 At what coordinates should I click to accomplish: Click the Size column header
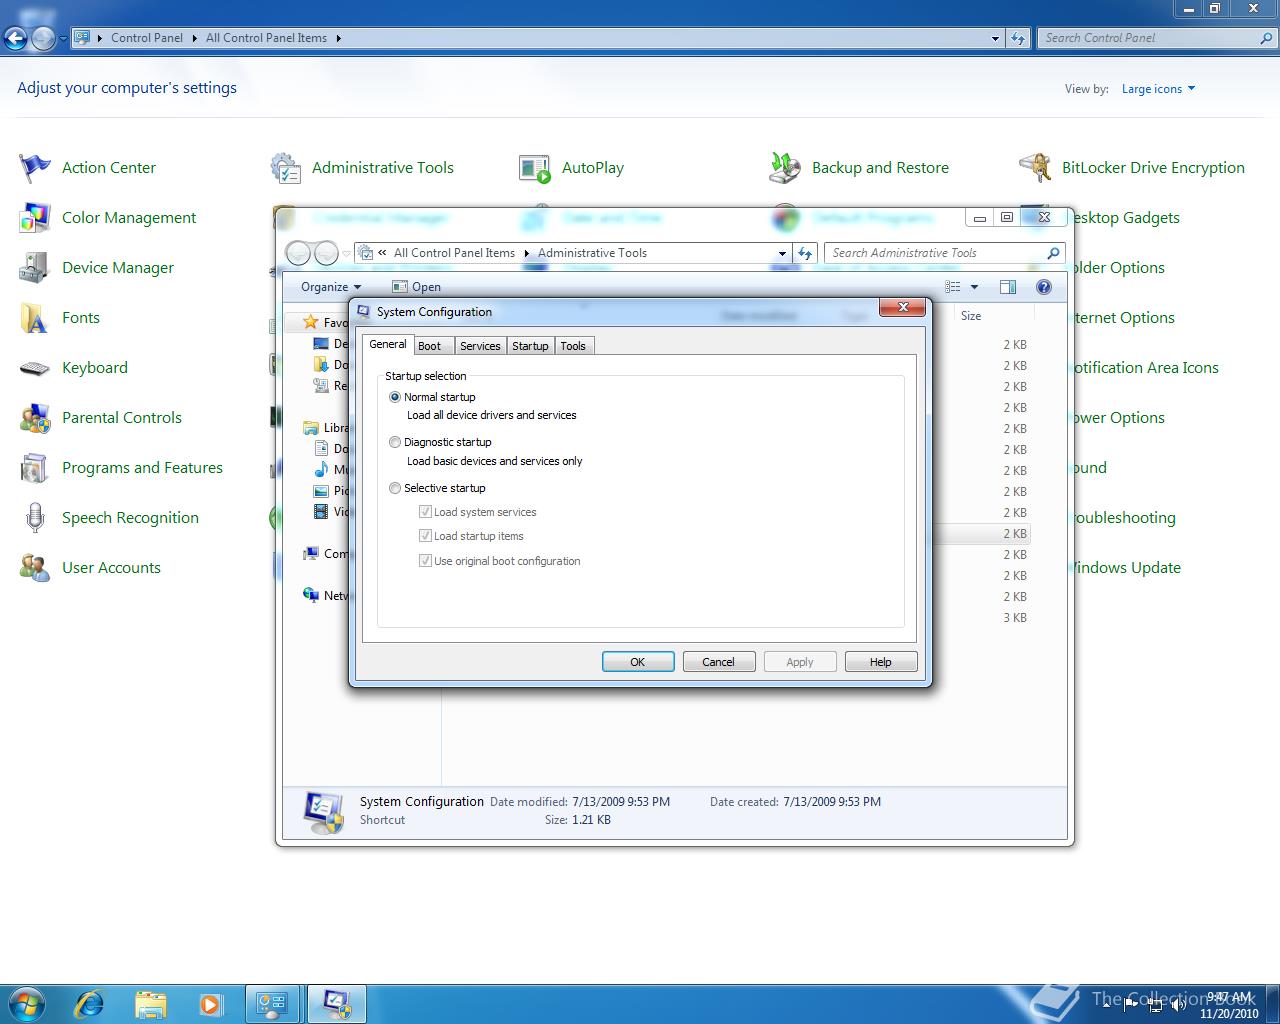(971, 316)
